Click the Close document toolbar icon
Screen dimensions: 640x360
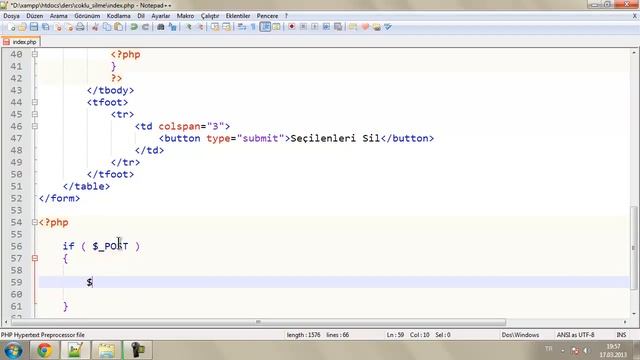point(58,27)
